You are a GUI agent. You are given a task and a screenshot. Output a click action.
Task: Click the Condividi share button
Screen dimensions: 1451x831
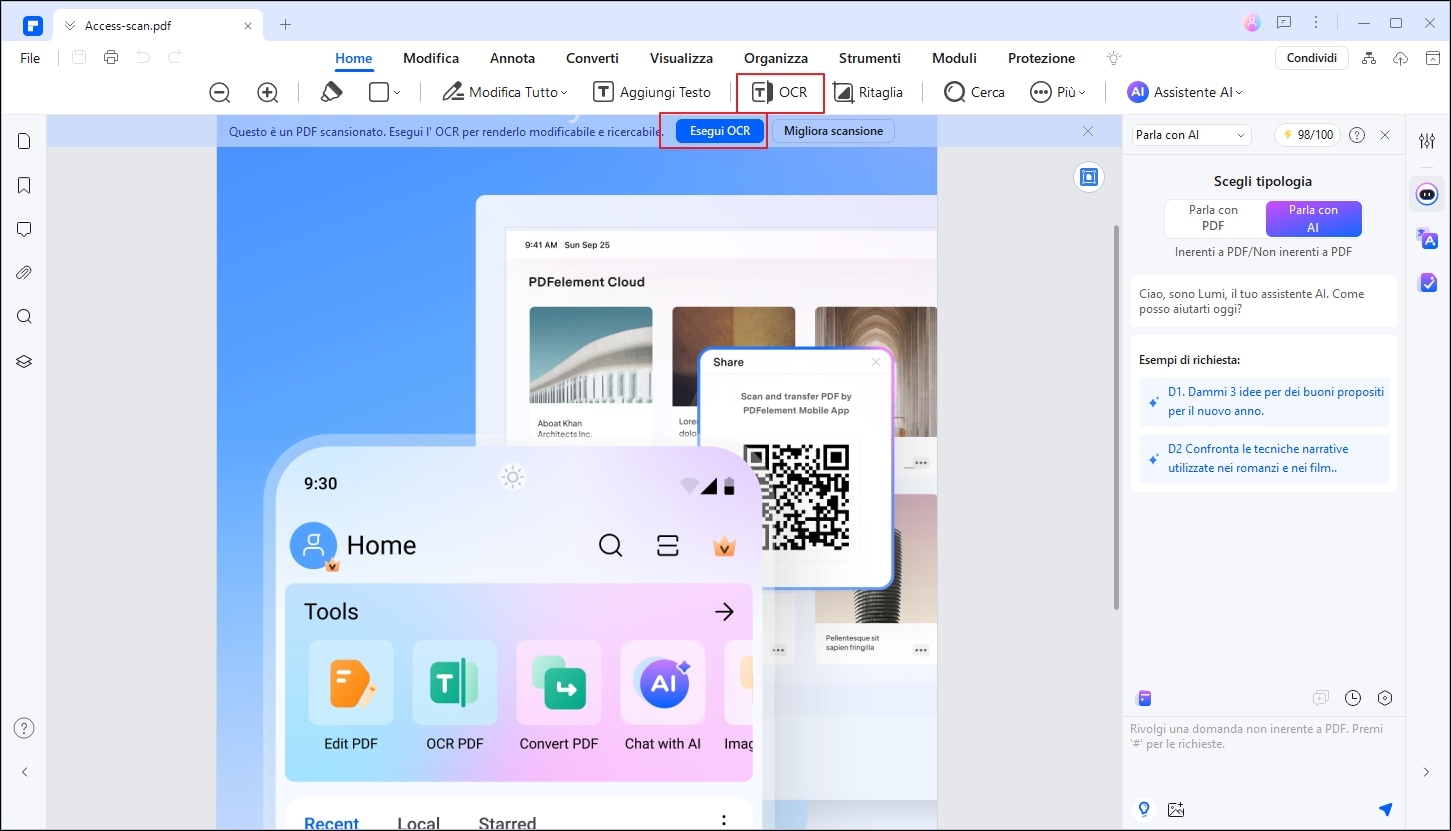[1312, 58]
